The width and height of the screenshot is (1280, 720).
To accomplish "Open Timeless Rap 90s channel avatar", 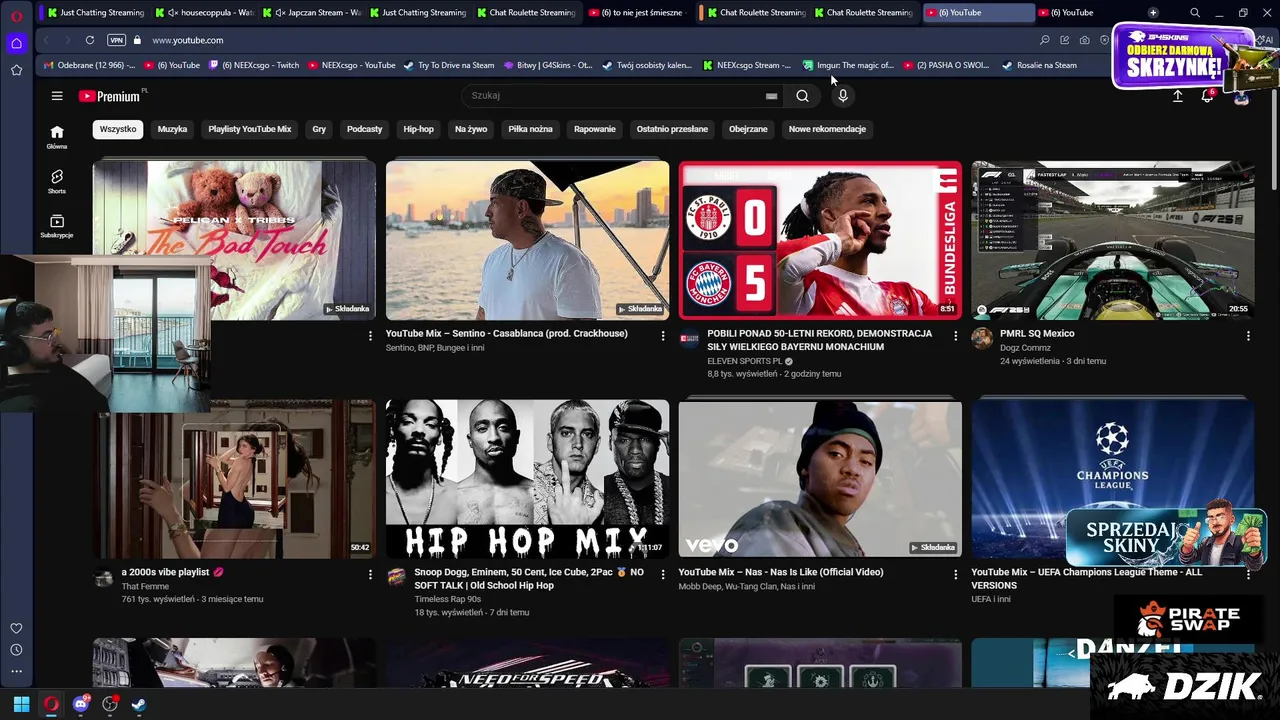I will click(396, 577).
